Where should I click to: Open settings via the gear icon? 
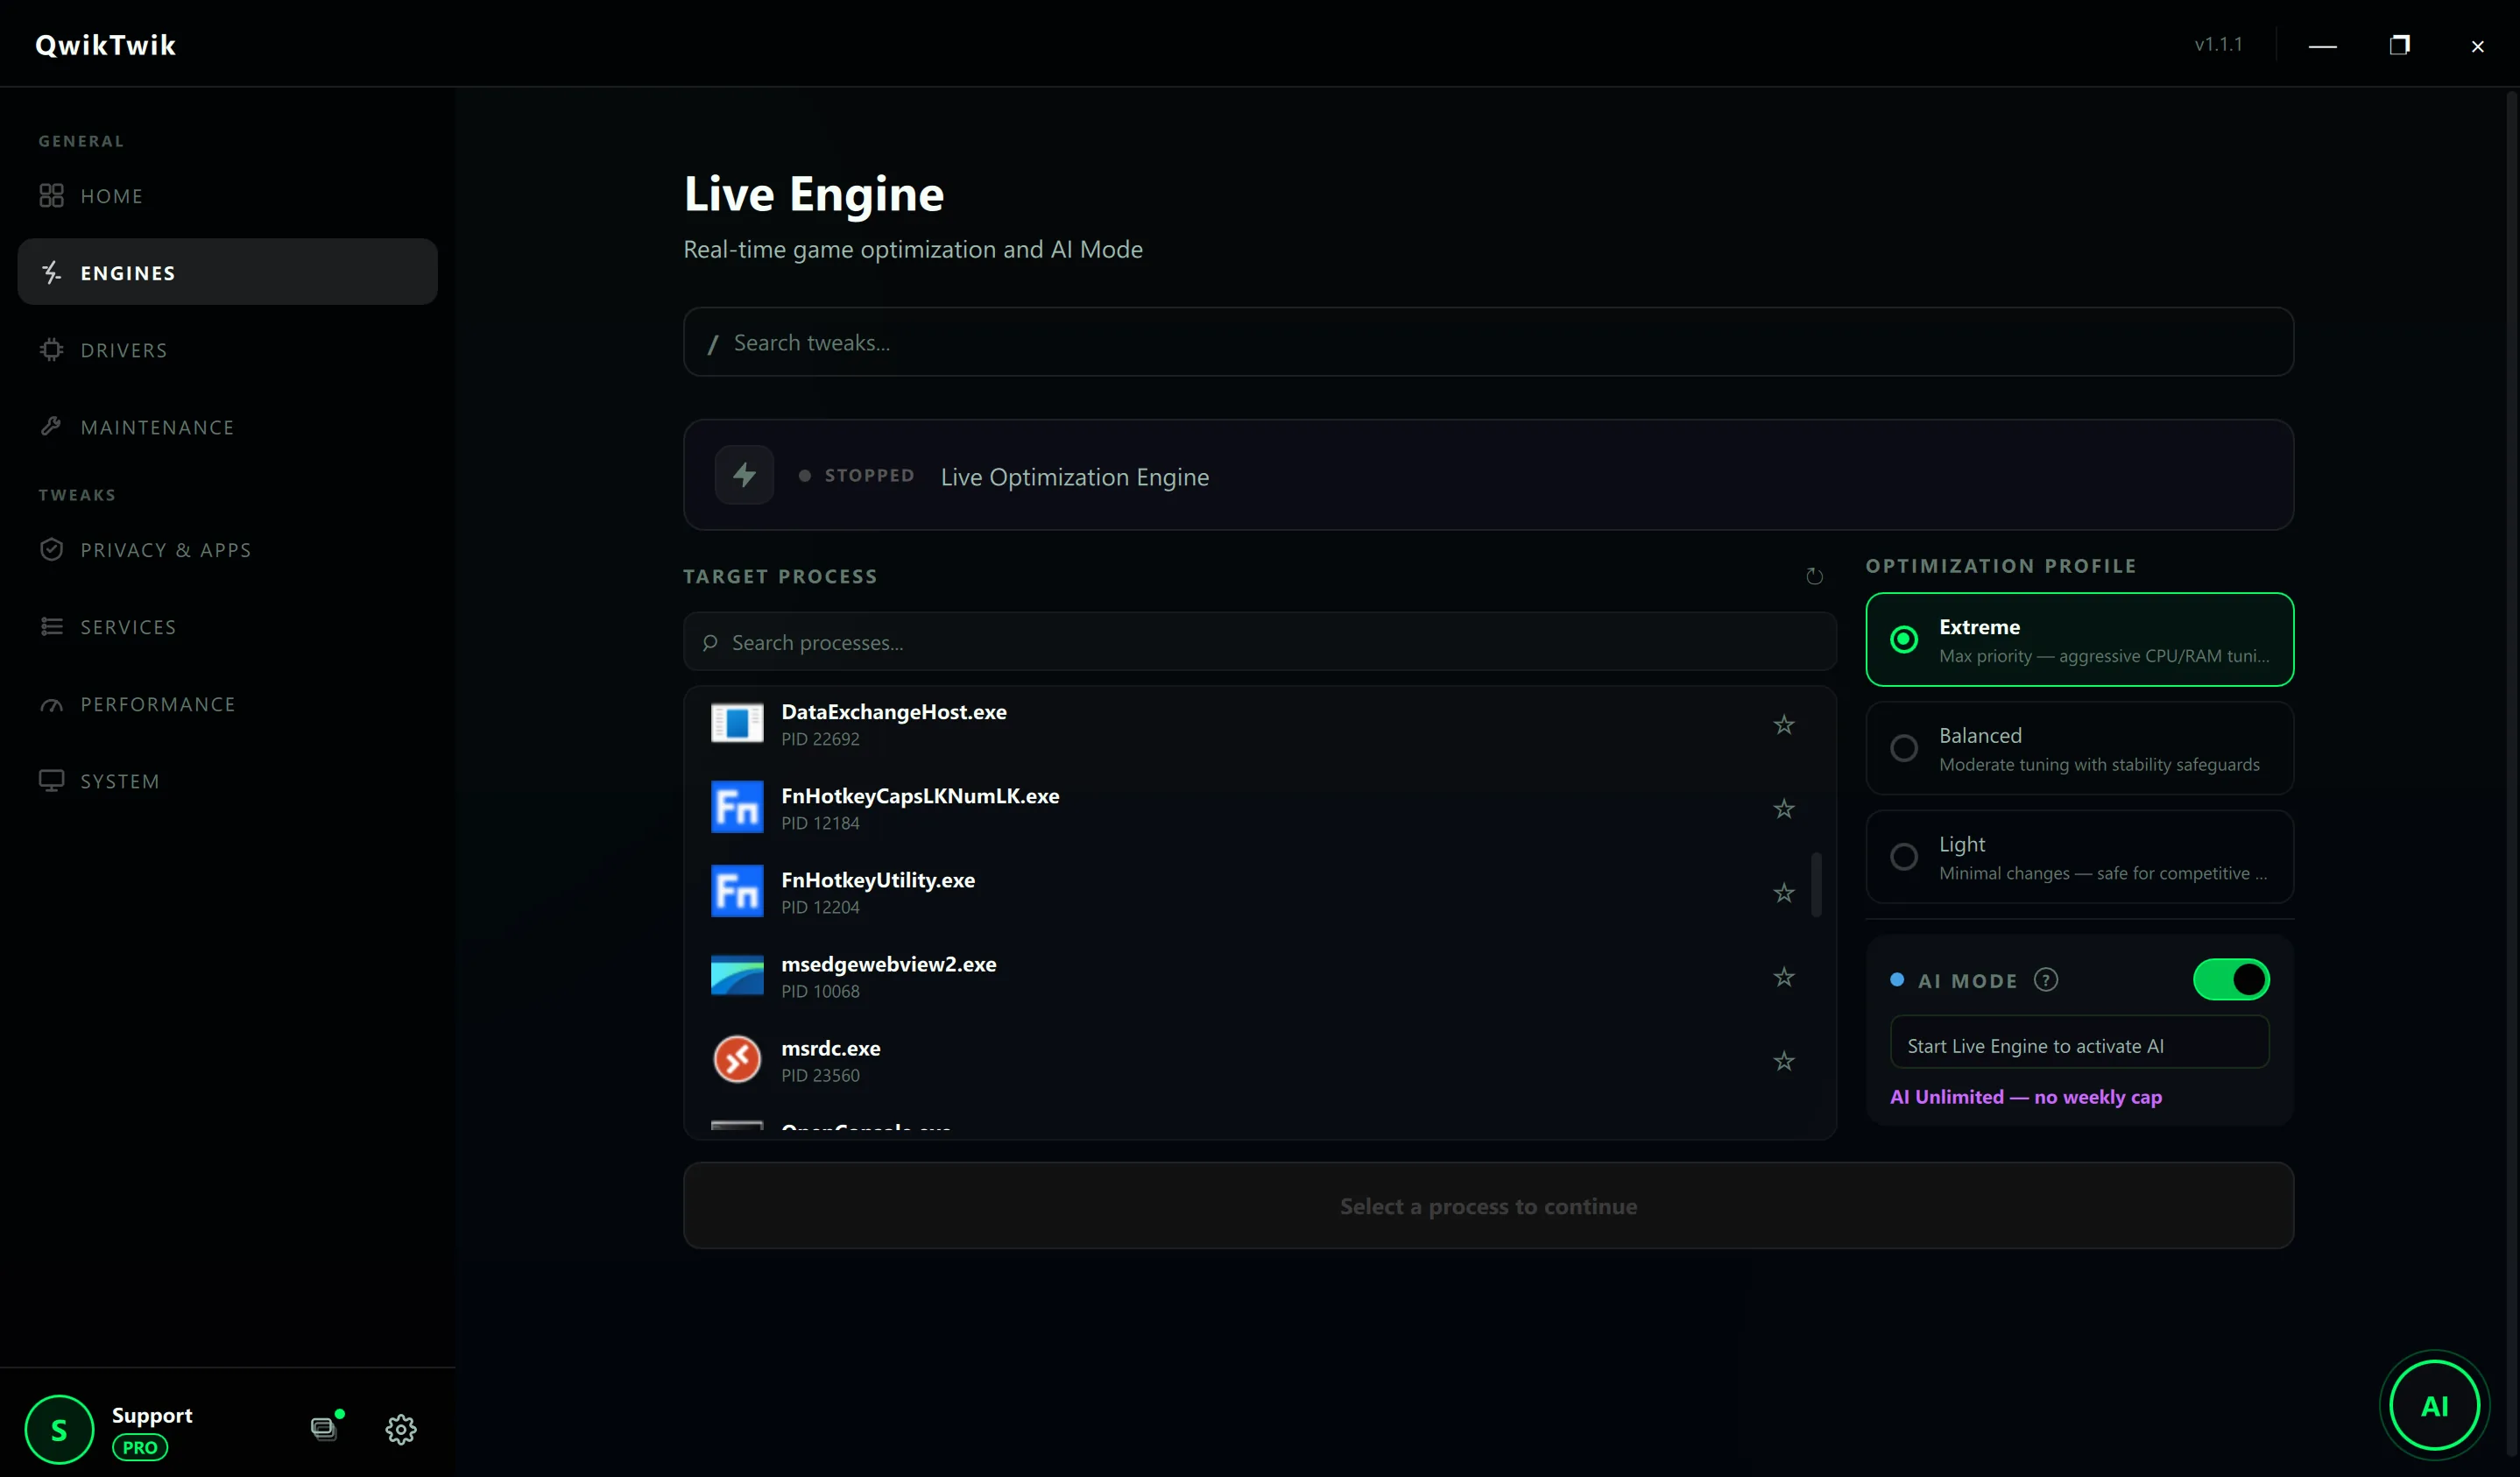401,1429
